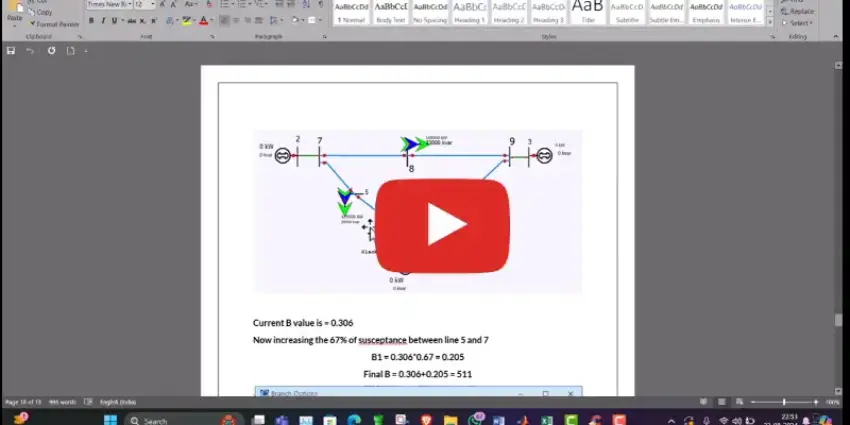Image resolution: width=850 pixels, height=425 pixels.
Task: Toggle Italic formatting
Action: 102,21
